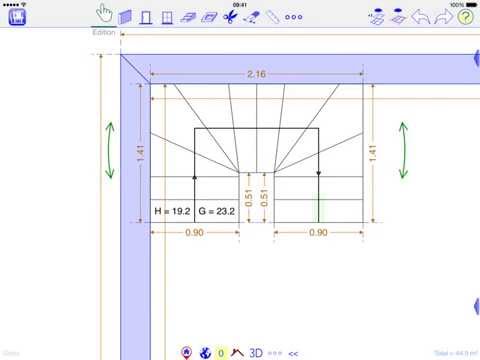This screenshot has width=480, height=360.
Task: Select the hand edition tool
Action: 104,14
